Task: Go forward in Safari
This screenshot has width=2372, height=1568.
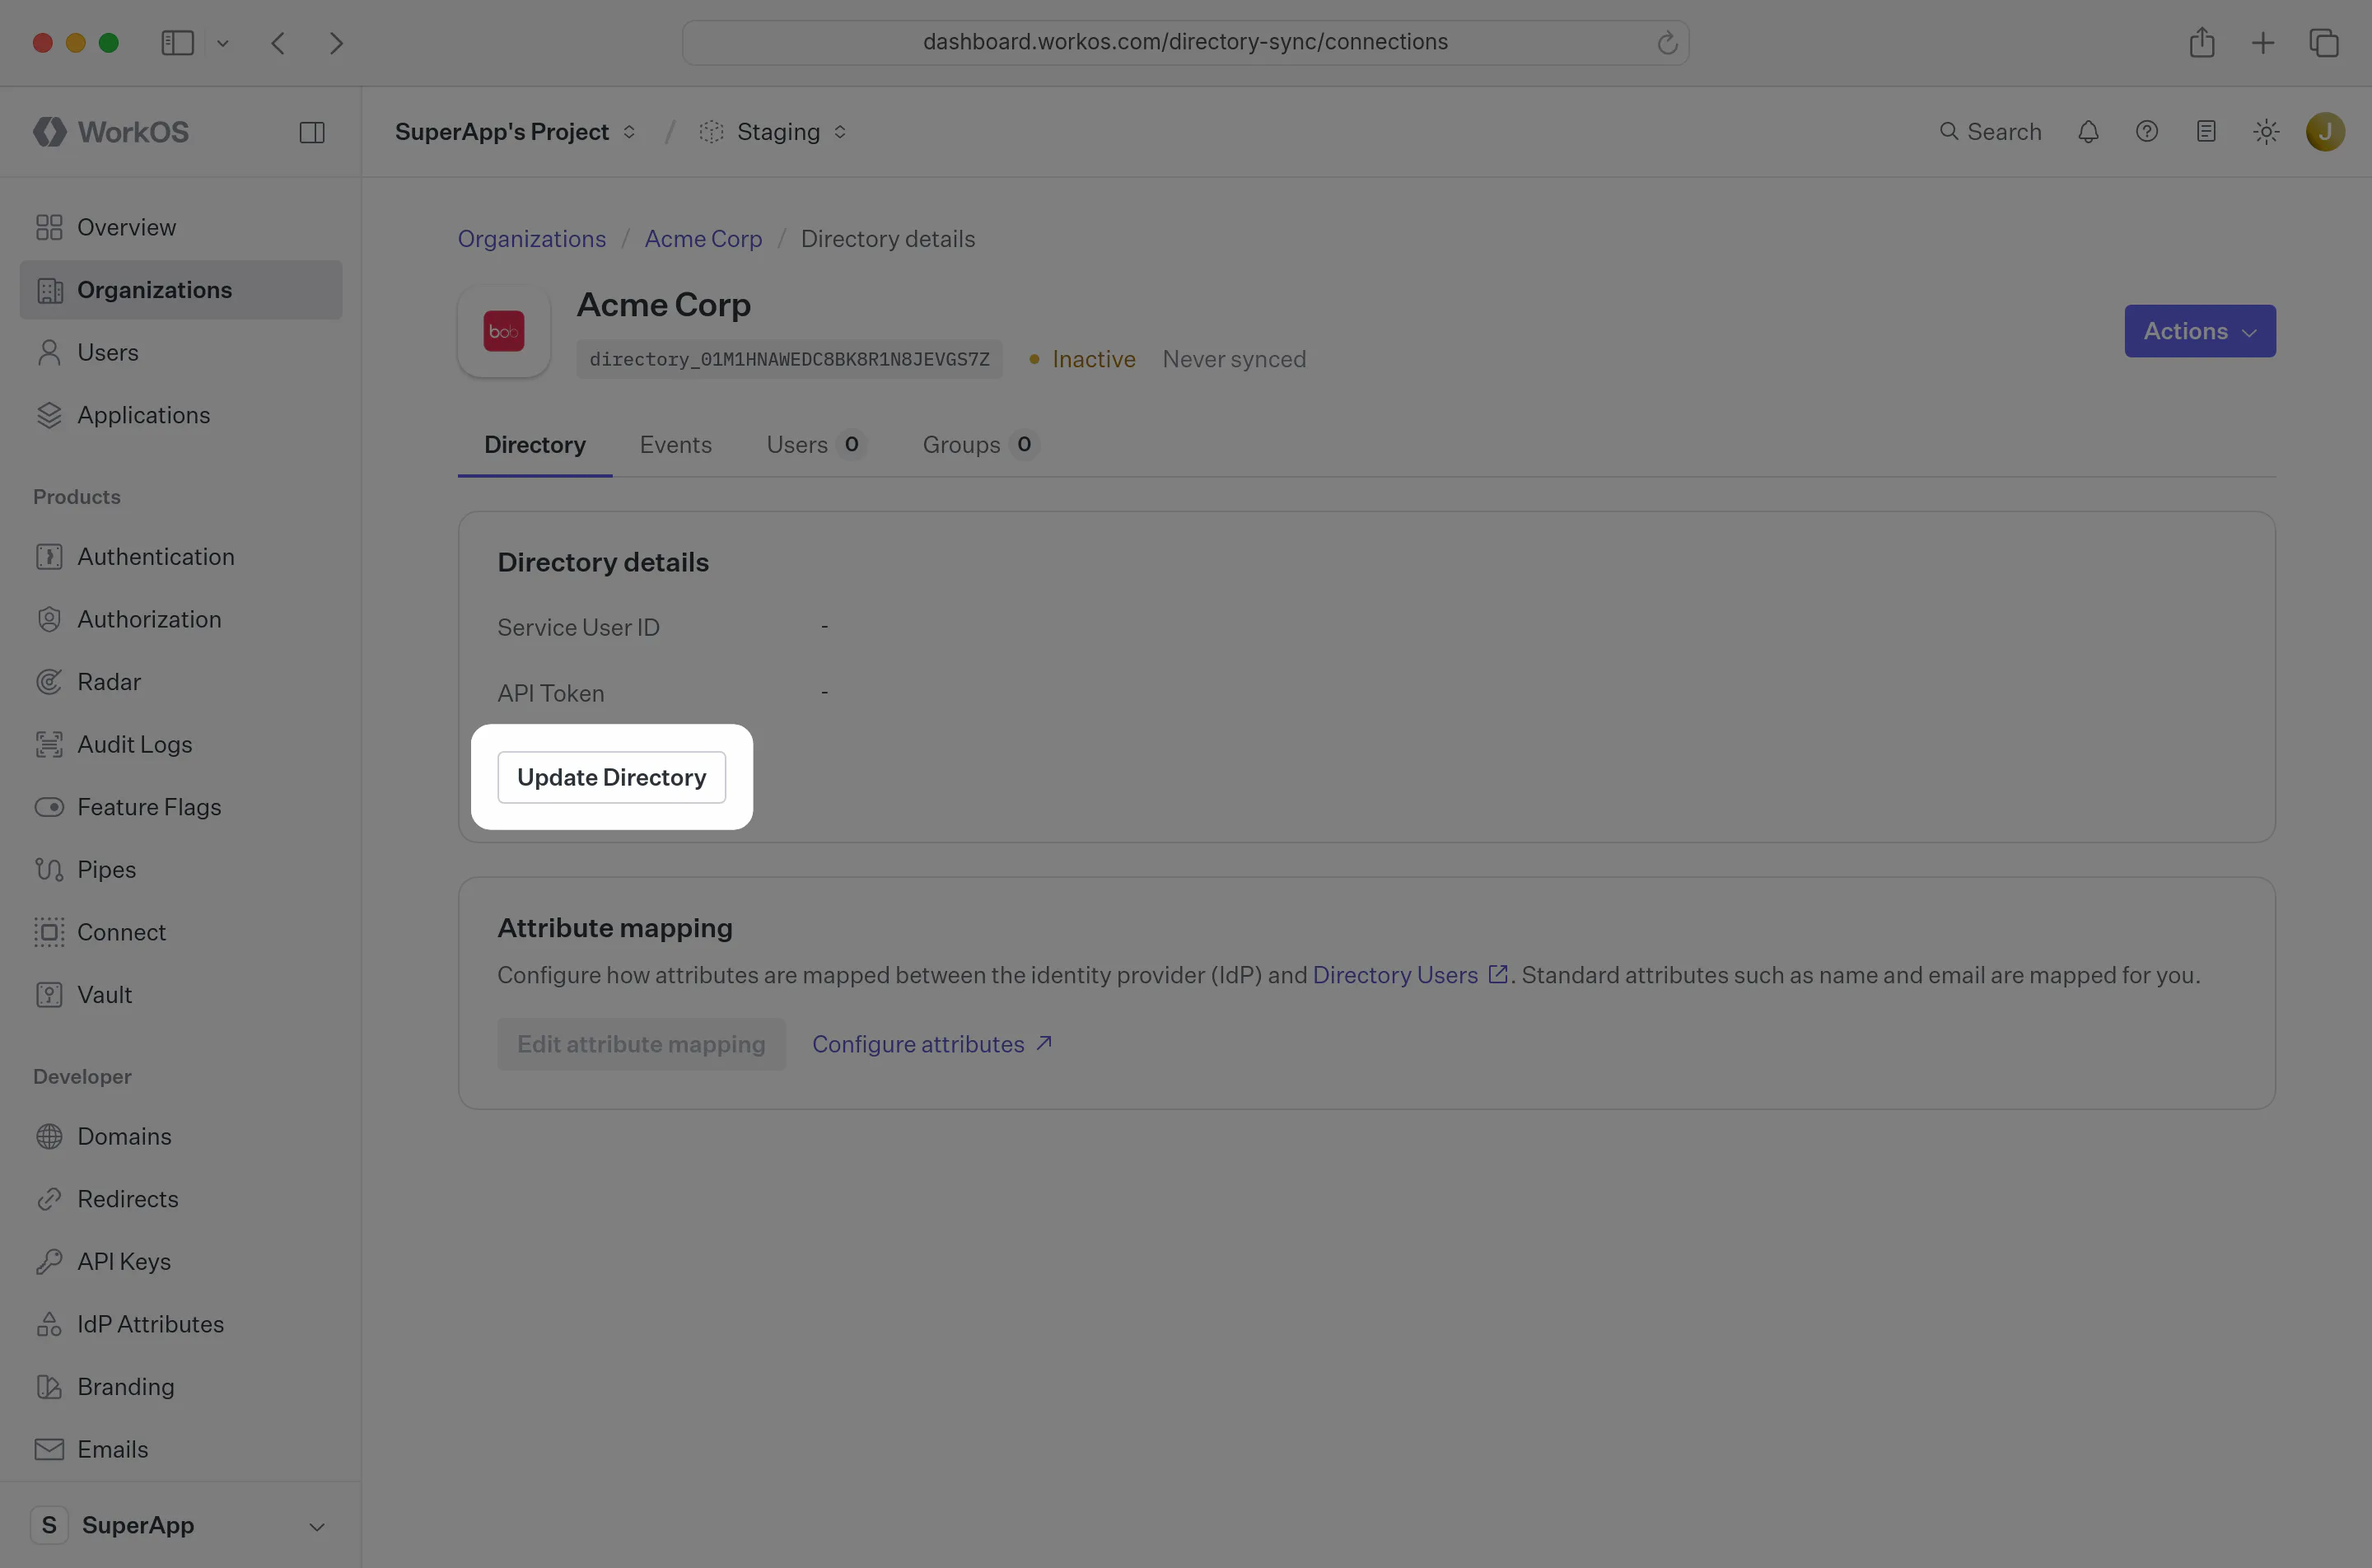Action: tap(336, 43)
